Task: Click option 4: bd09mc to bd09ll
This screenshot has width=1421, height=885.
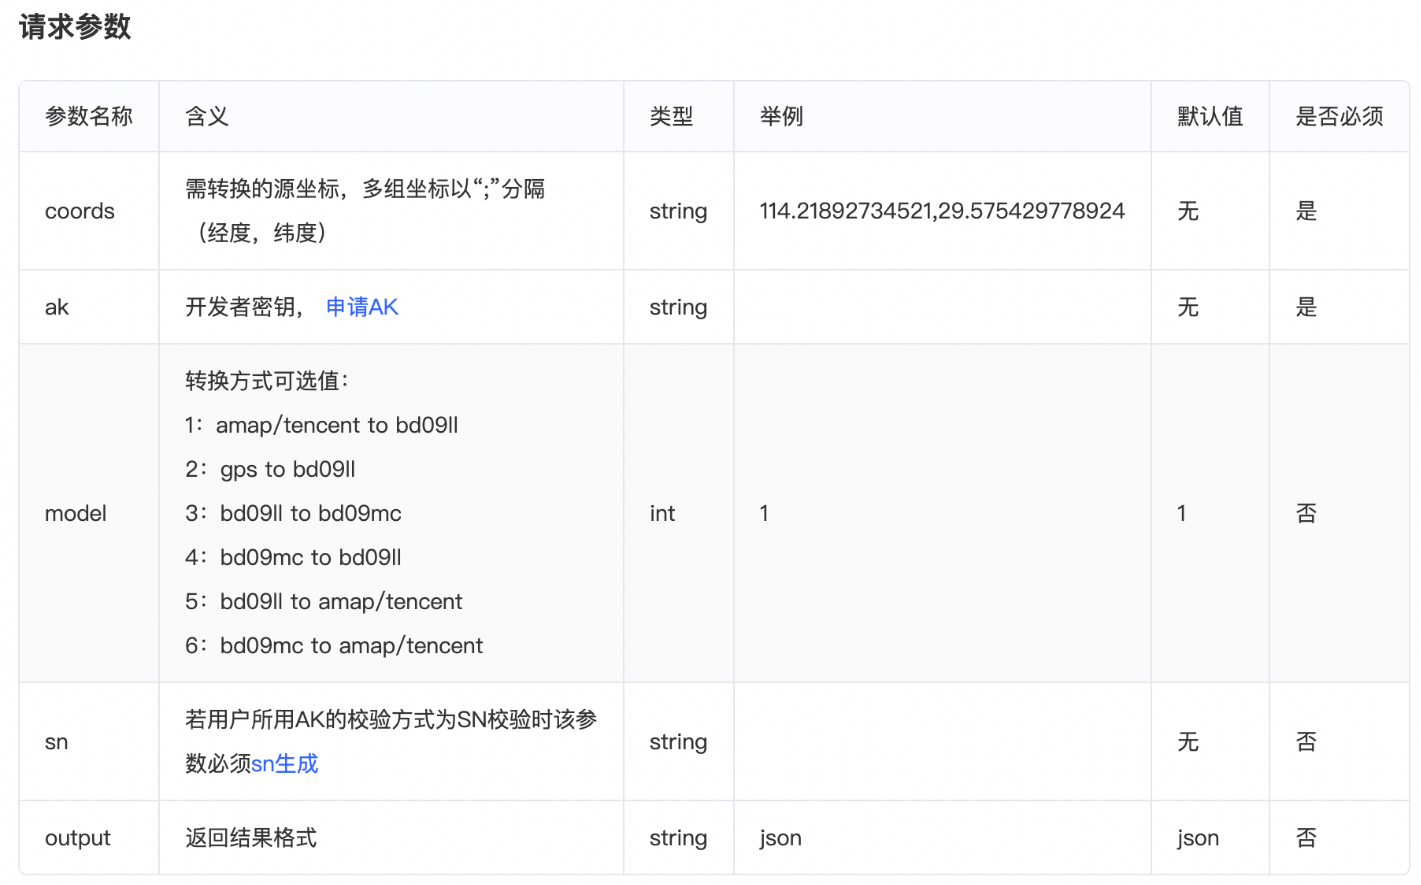Action: click(294, 557)
